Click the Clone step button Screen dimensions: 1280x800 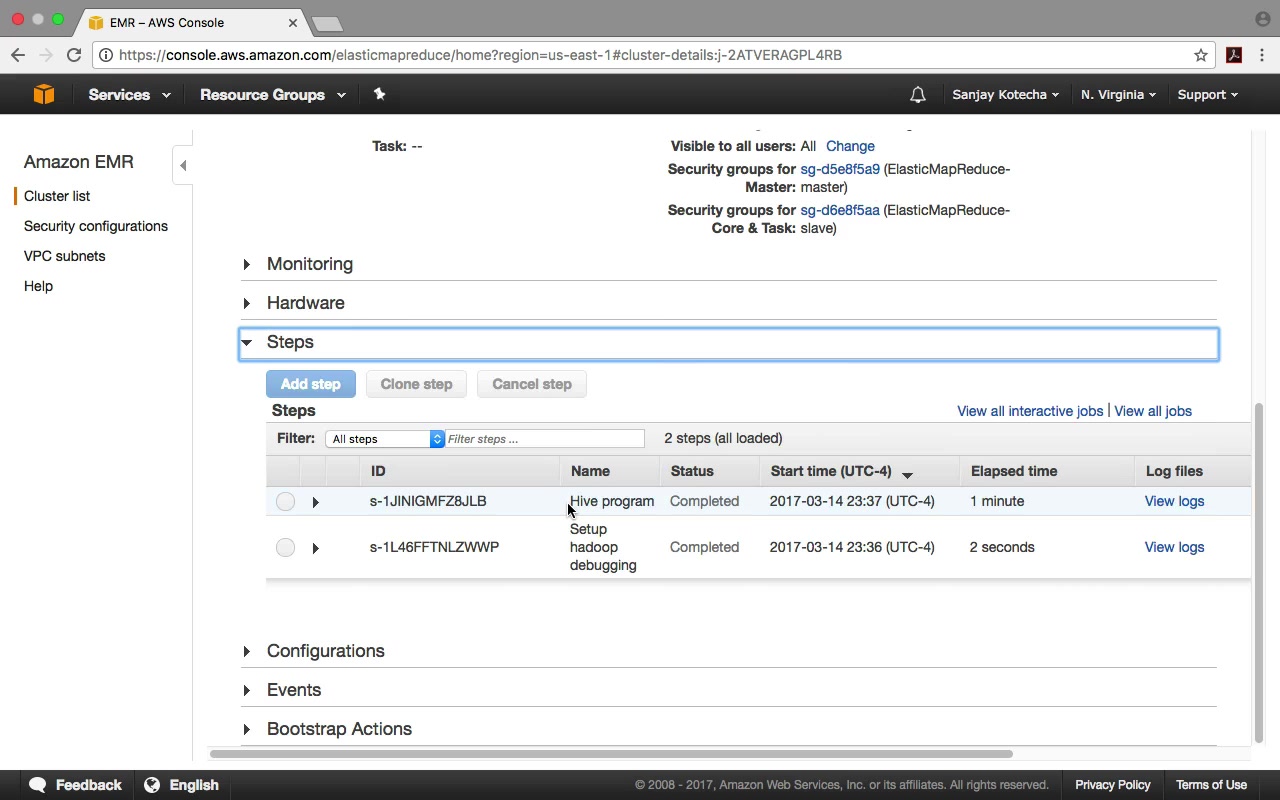pyautogui.click(x=416, y=384)
